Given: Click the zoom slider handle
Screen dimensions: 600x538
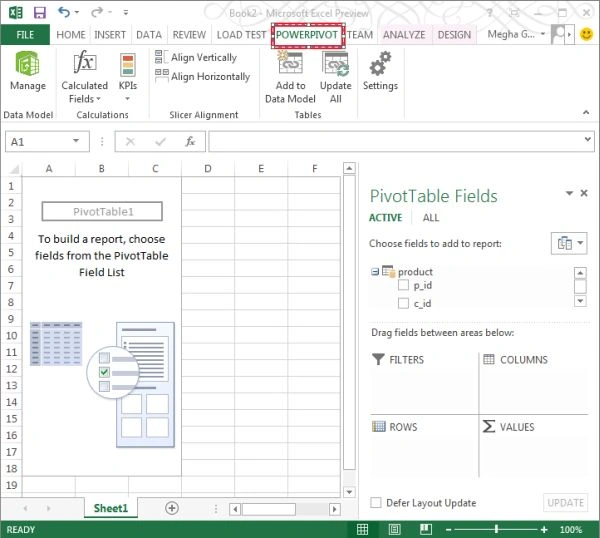Looking at the screenshot, I should pos(496,530).
